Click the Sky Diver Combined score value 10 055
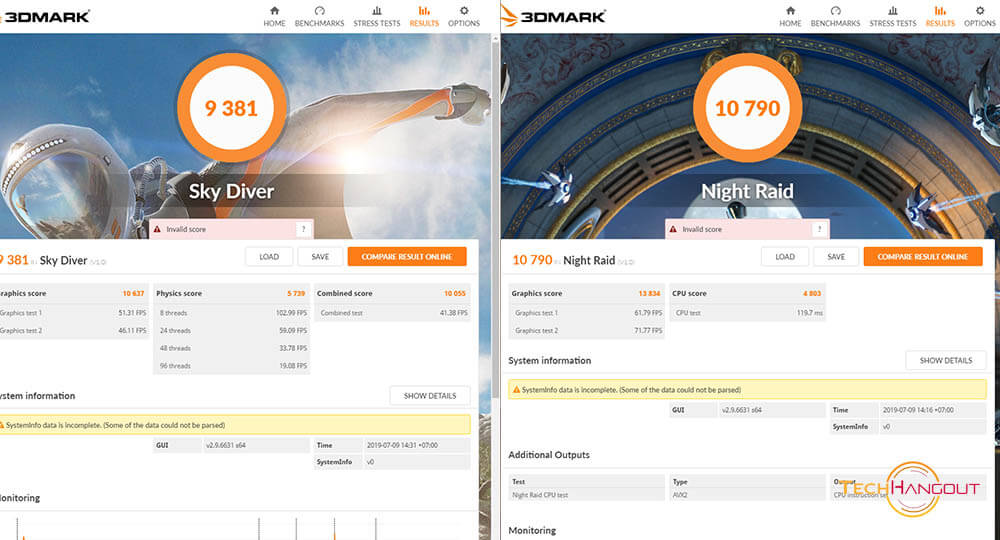 [455, 293]
